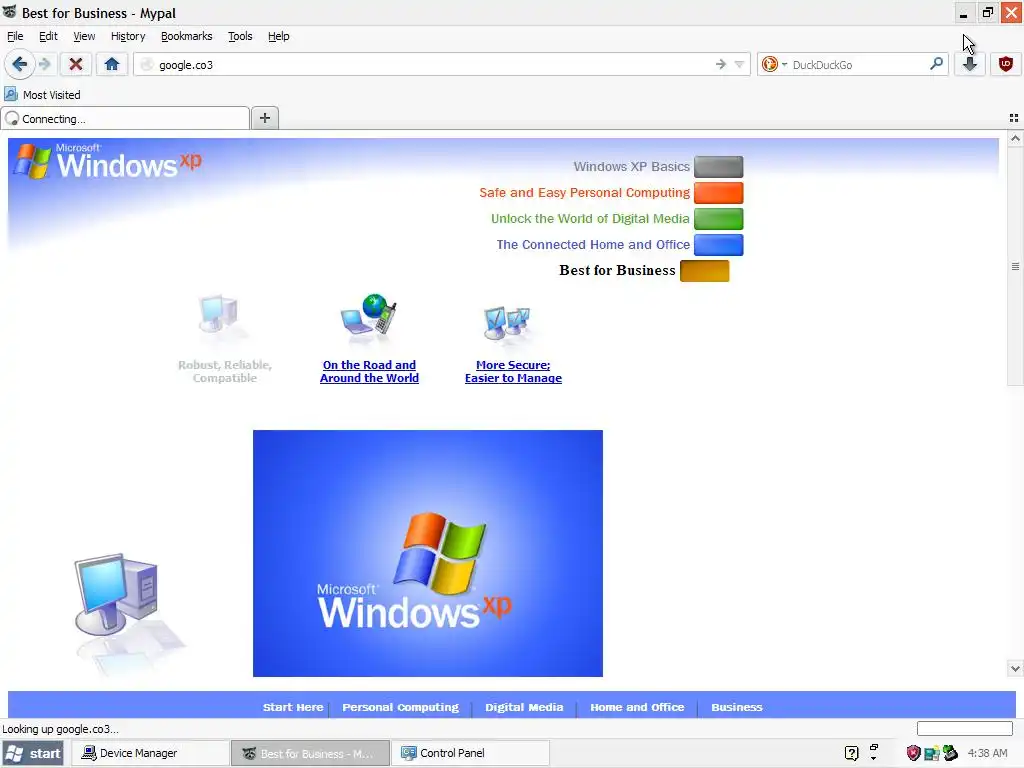Click the orange Safe and Easy swatch
This screenshot has height=768, width=1024.
(718, 193)
